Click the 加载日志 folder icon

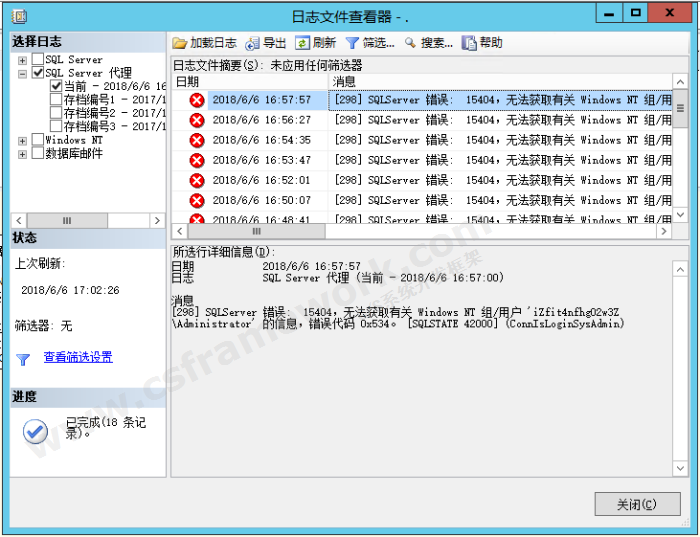point(180,43)
